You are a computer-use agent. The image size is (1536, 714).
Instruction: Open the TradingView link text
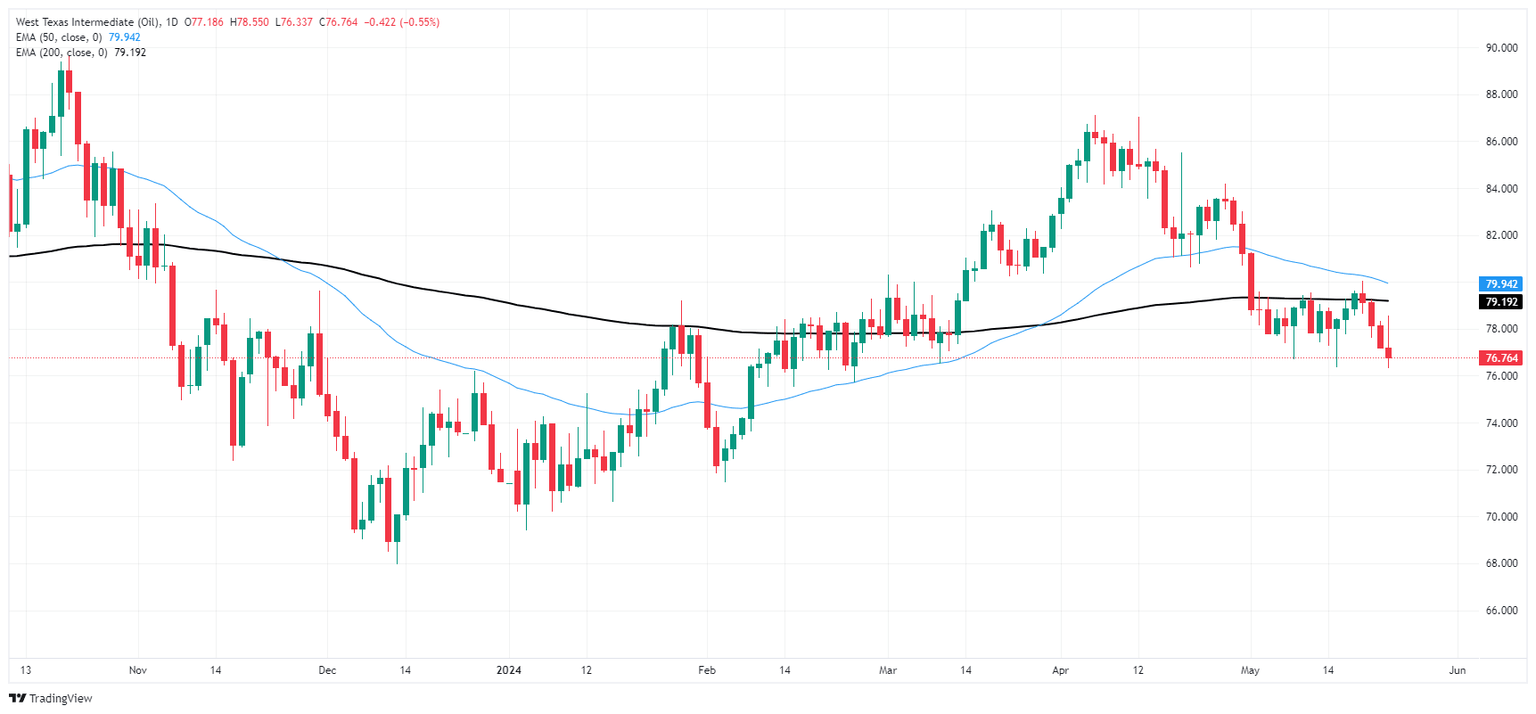[58, 698]
